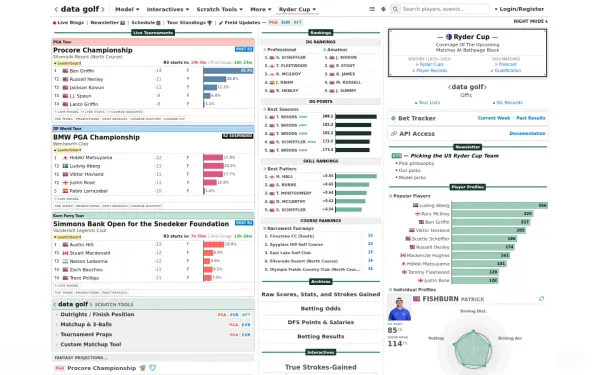Viewport: 600px width, 375px height.
Task: Click the Bet Tracker diamond icon
Action: point(393,118)
